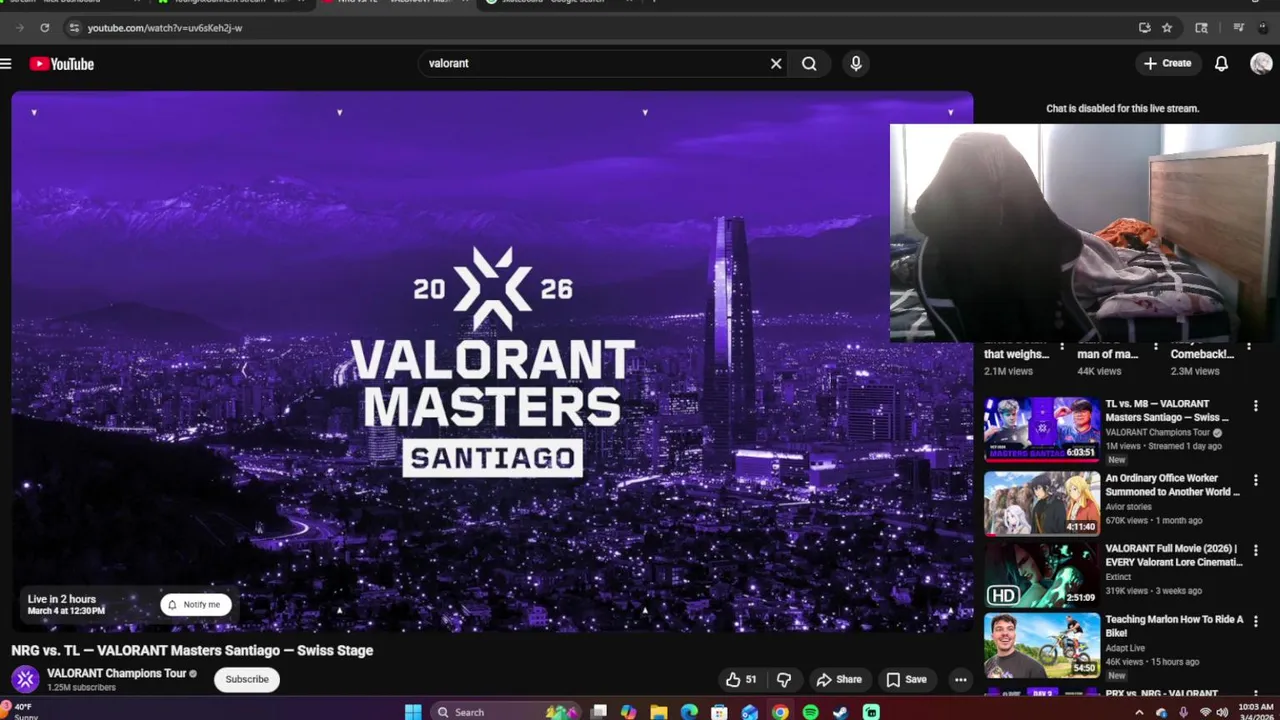1280x720 pixels.
Task: Show hidden tray icons chevron
Action: coord(1139,712)
